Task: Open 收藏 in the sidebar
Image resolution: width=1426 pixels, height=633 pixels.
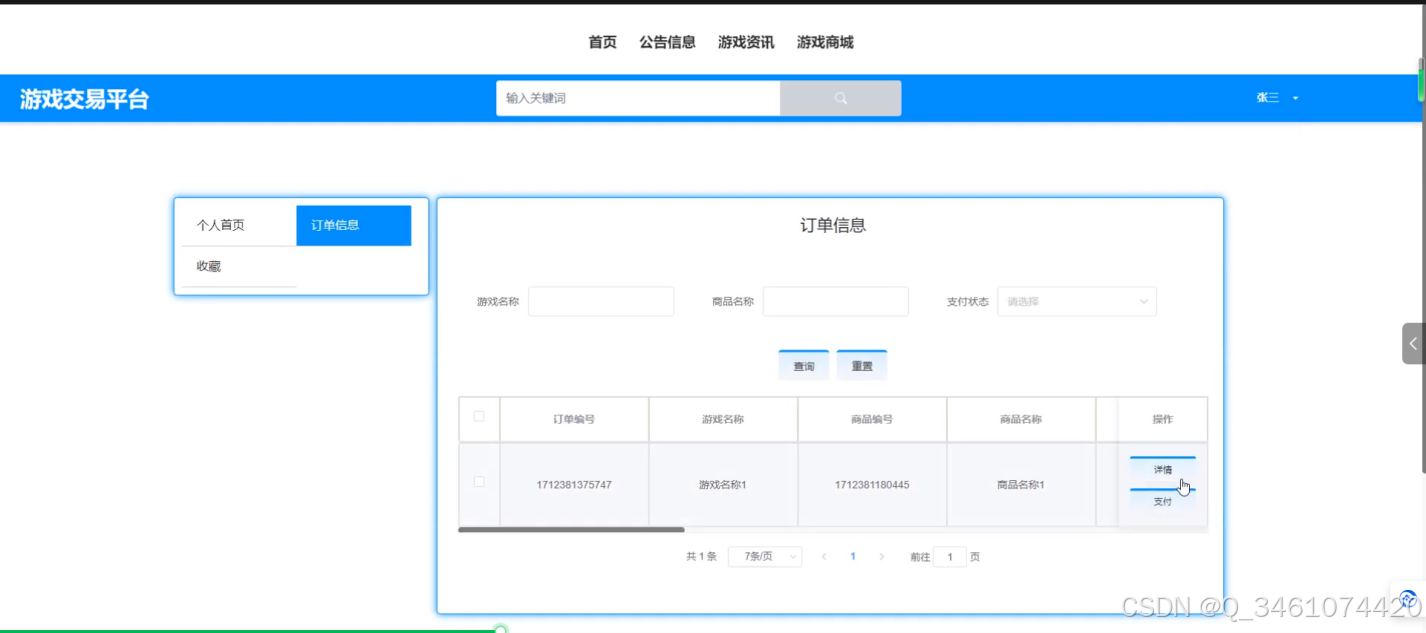Action: 239,266
